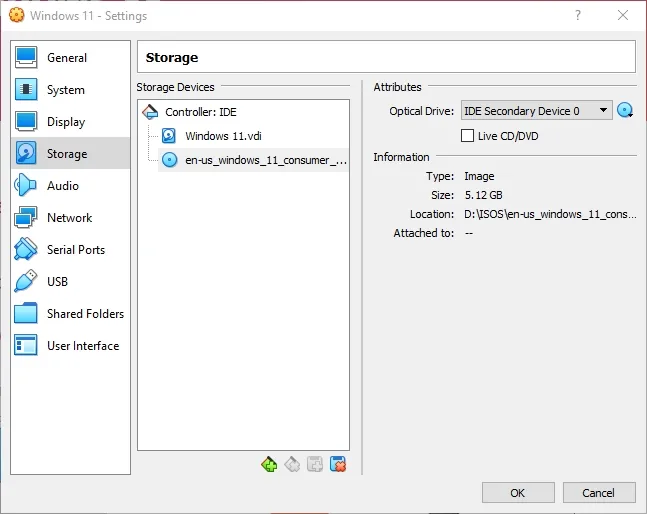647x514 pixels.
Task: Open Shared Folders settings label
Action: tap(85, 314)
